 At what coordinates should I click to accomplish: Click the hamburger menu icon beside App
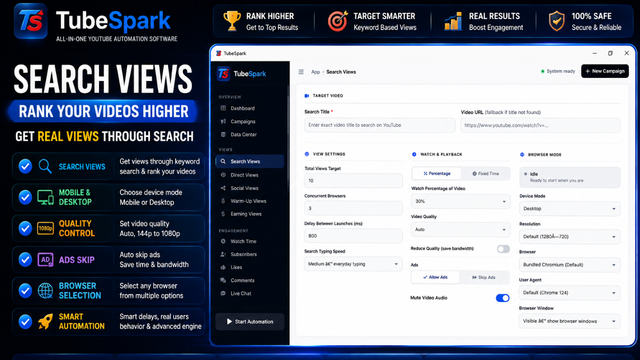point(301,72)
